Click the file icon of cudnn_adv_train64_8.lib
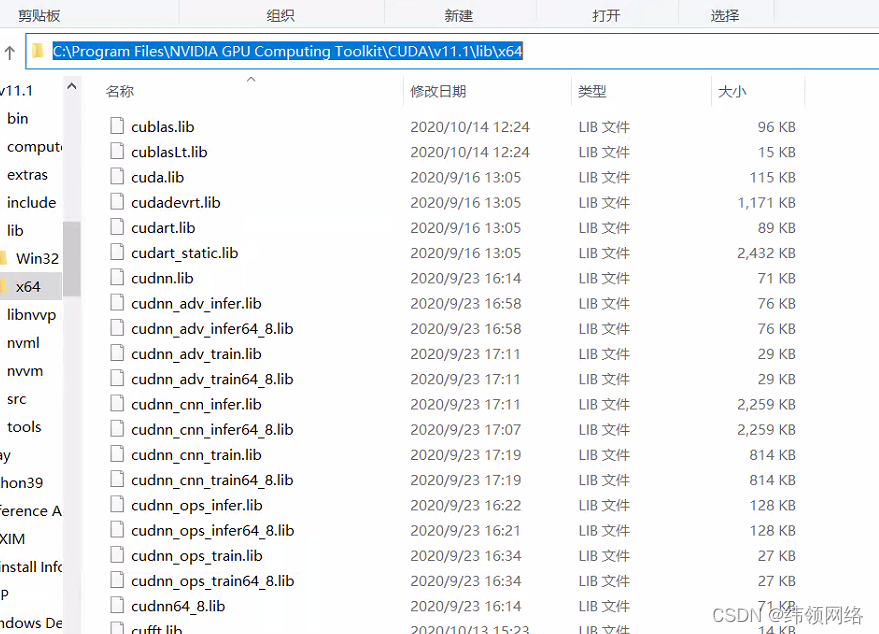The height and width of the screenshot is (634, 879). pyautogui.click(x=117, y=378)
